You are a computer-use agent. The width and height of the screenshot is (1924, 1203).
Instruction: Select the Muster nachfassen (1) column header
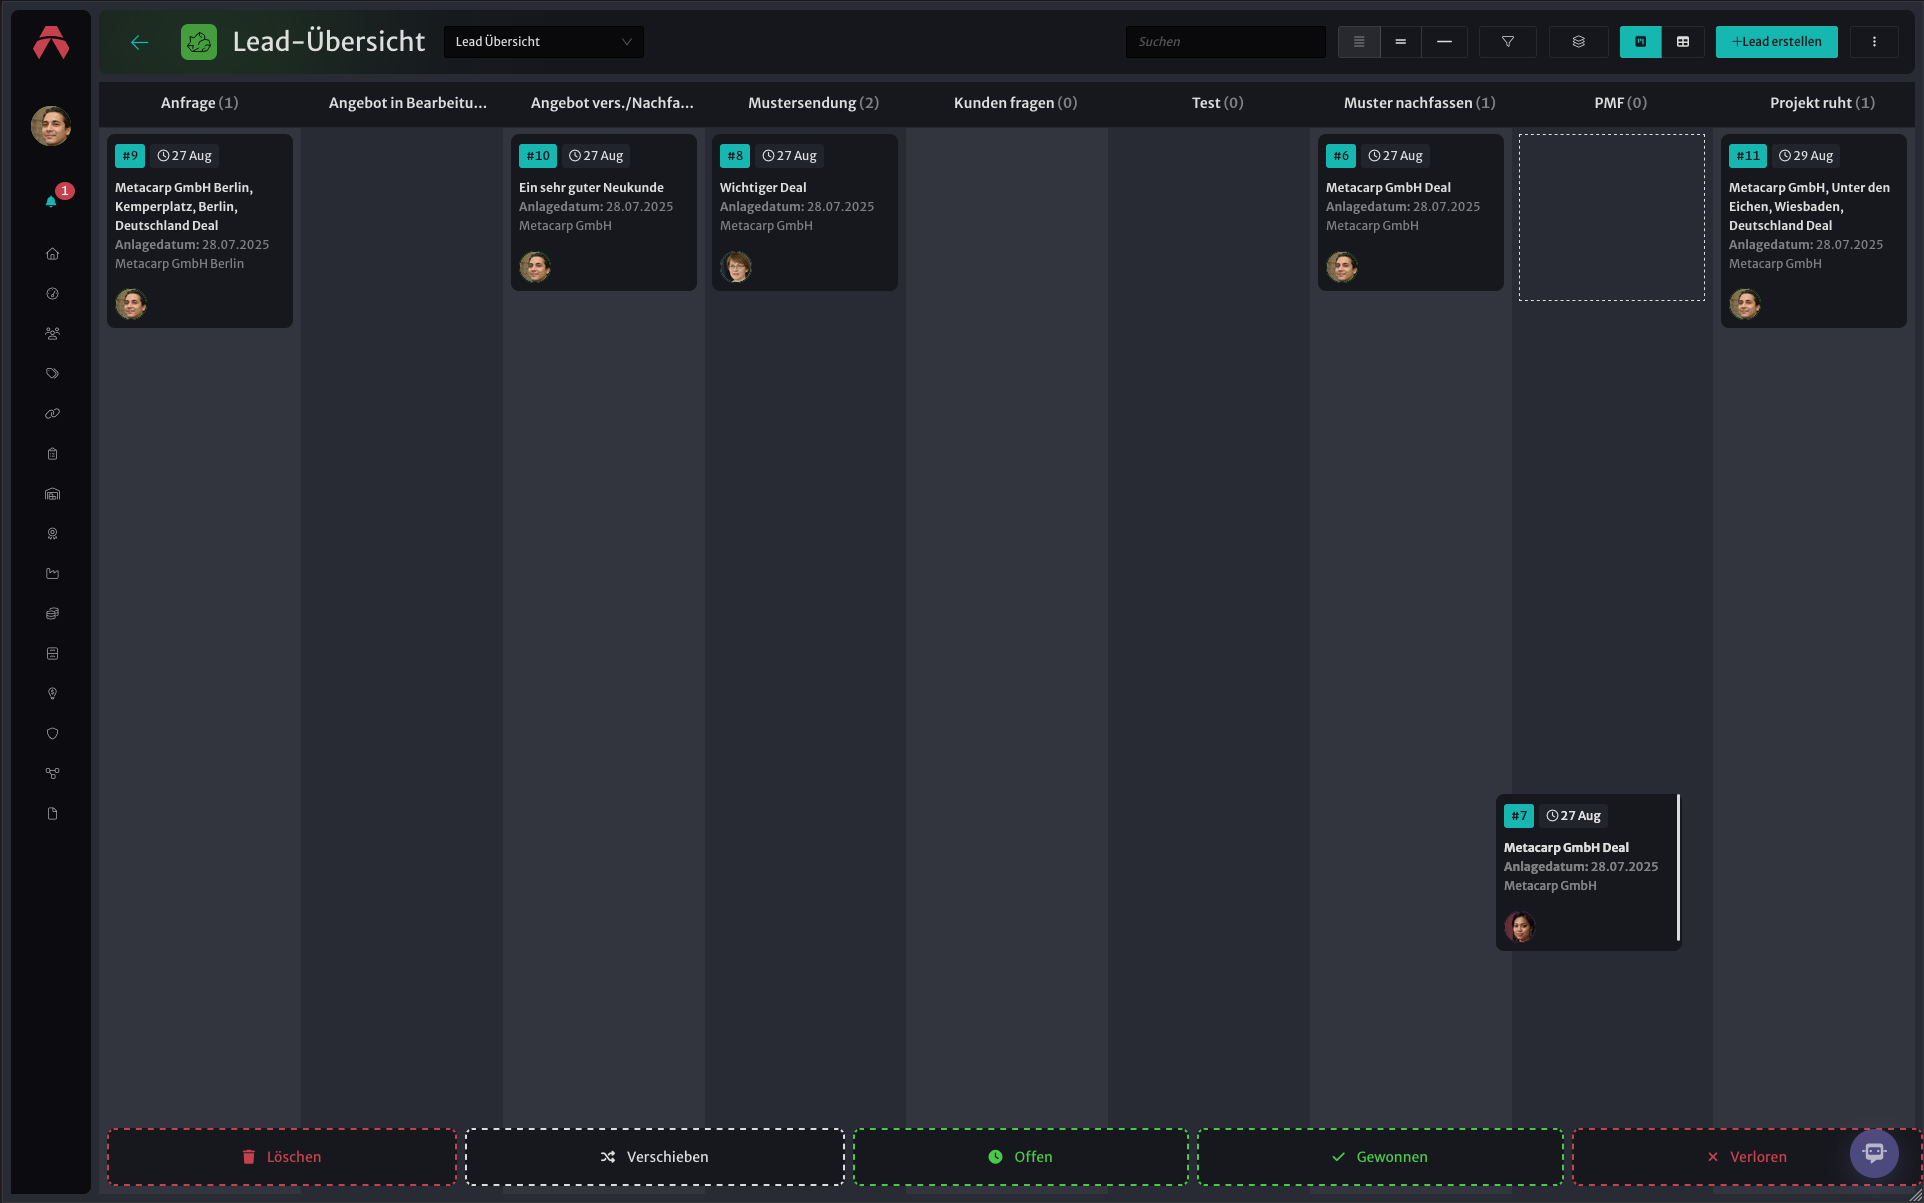tap(1419, 103)
